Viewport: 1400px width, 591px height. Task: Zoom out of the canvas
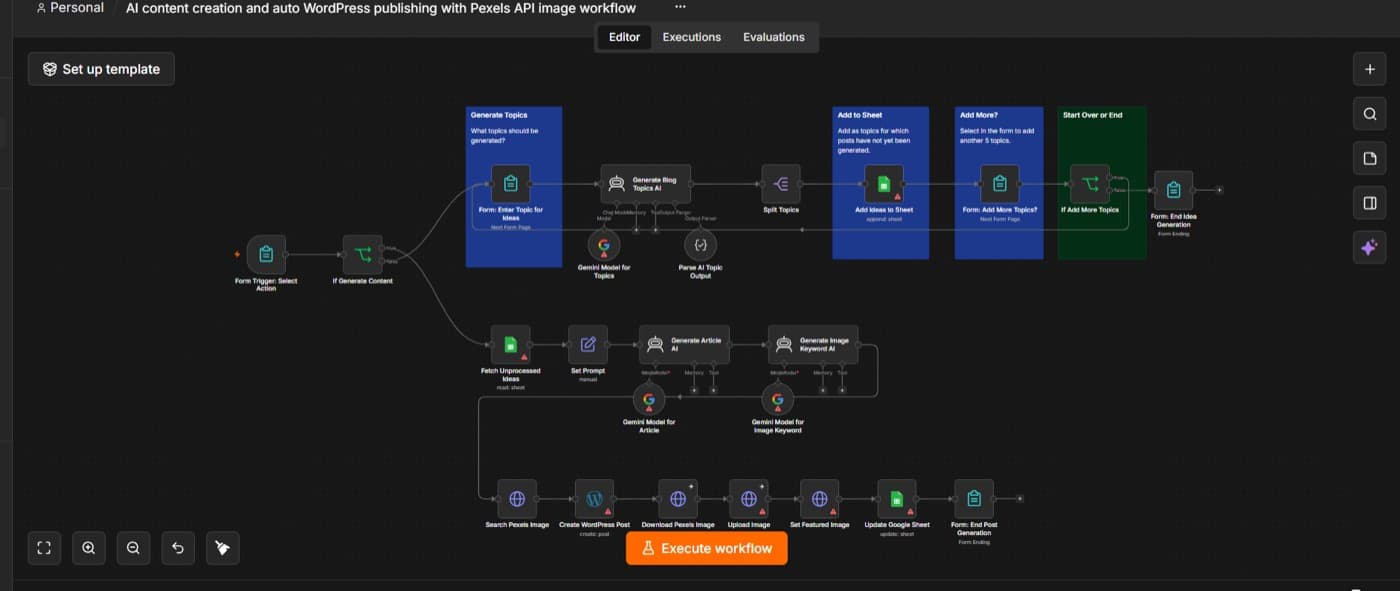(x=133, y=548)
